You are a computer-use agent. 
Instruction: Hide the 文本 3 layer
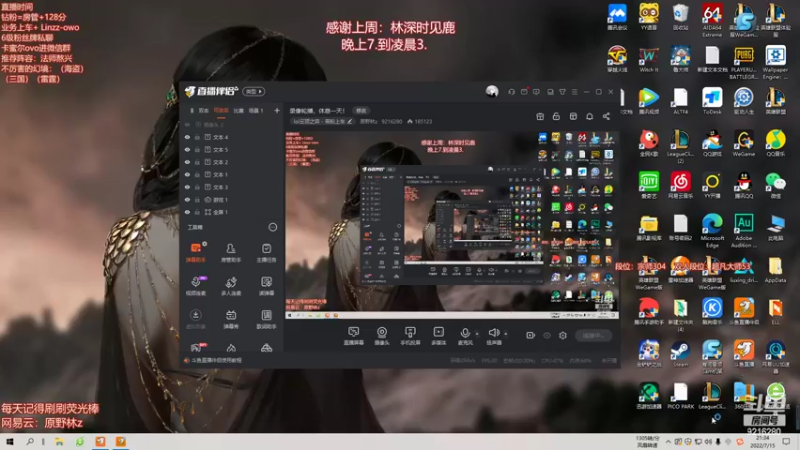187,187
